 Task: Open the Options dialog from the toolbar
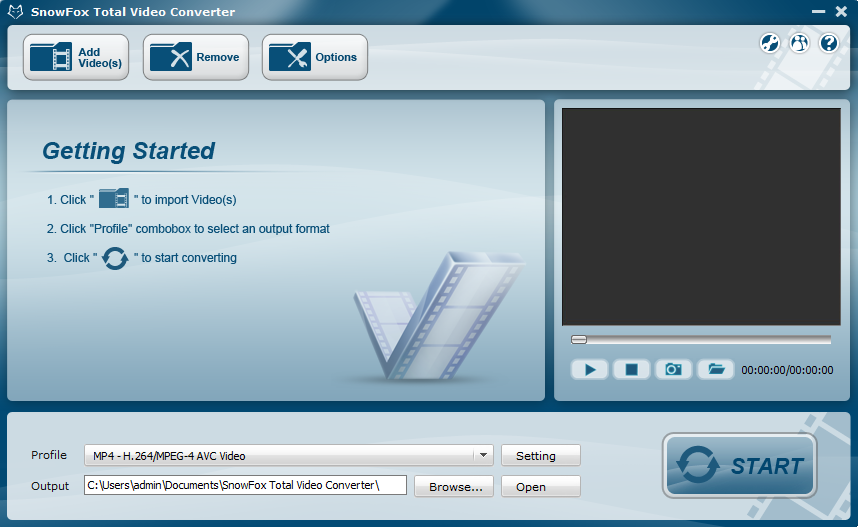point(314,58)
